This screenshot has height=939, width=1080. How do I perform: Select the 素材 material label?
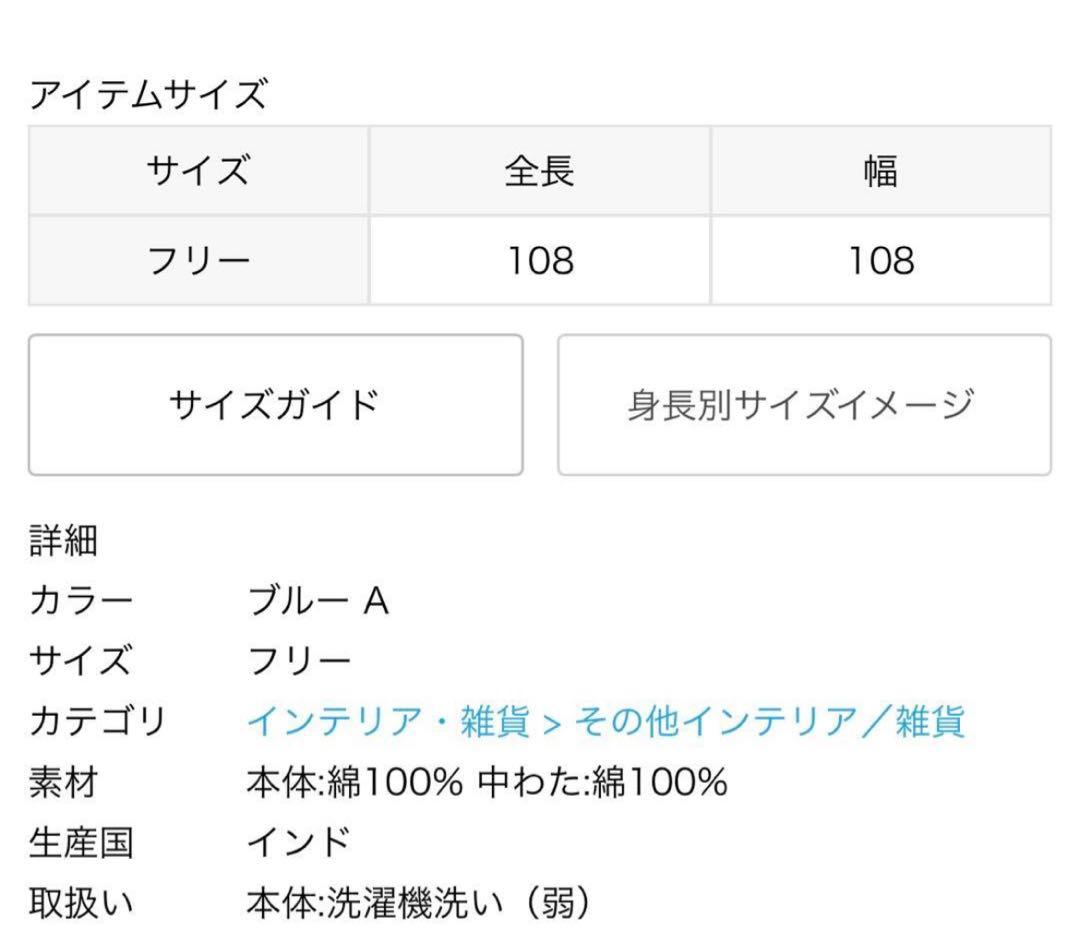point(63,786)
